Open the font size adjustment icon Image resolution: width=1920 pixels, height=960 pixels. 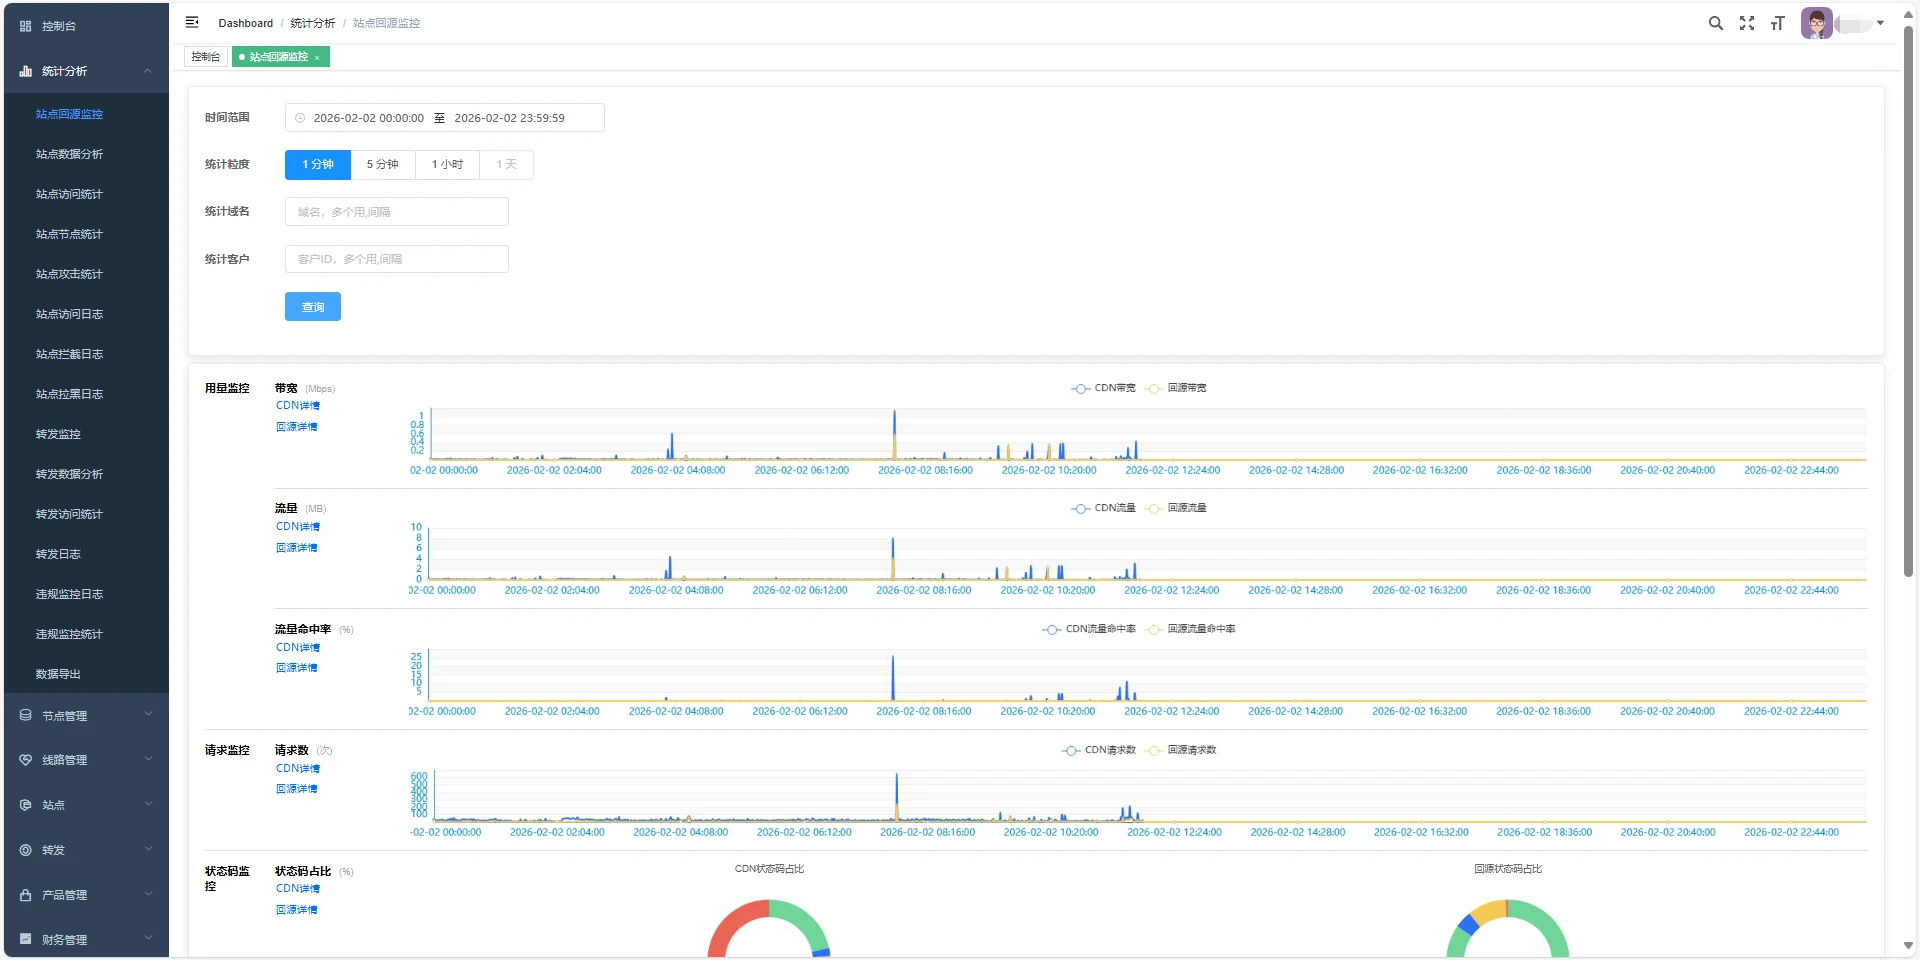pos(1777,23)
